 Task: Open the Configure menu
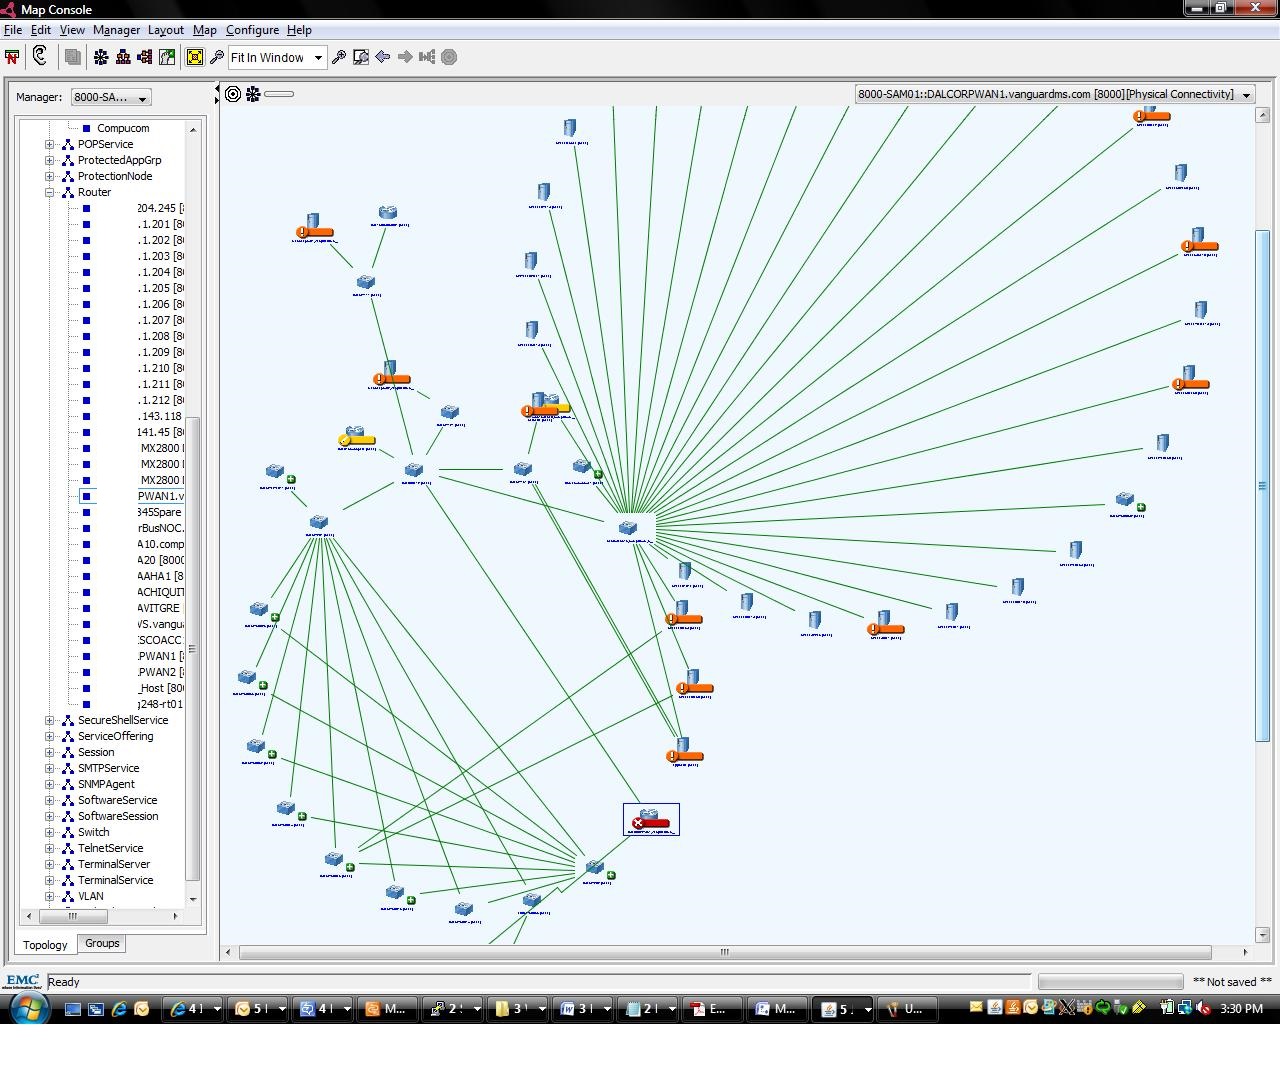[252, 30]
